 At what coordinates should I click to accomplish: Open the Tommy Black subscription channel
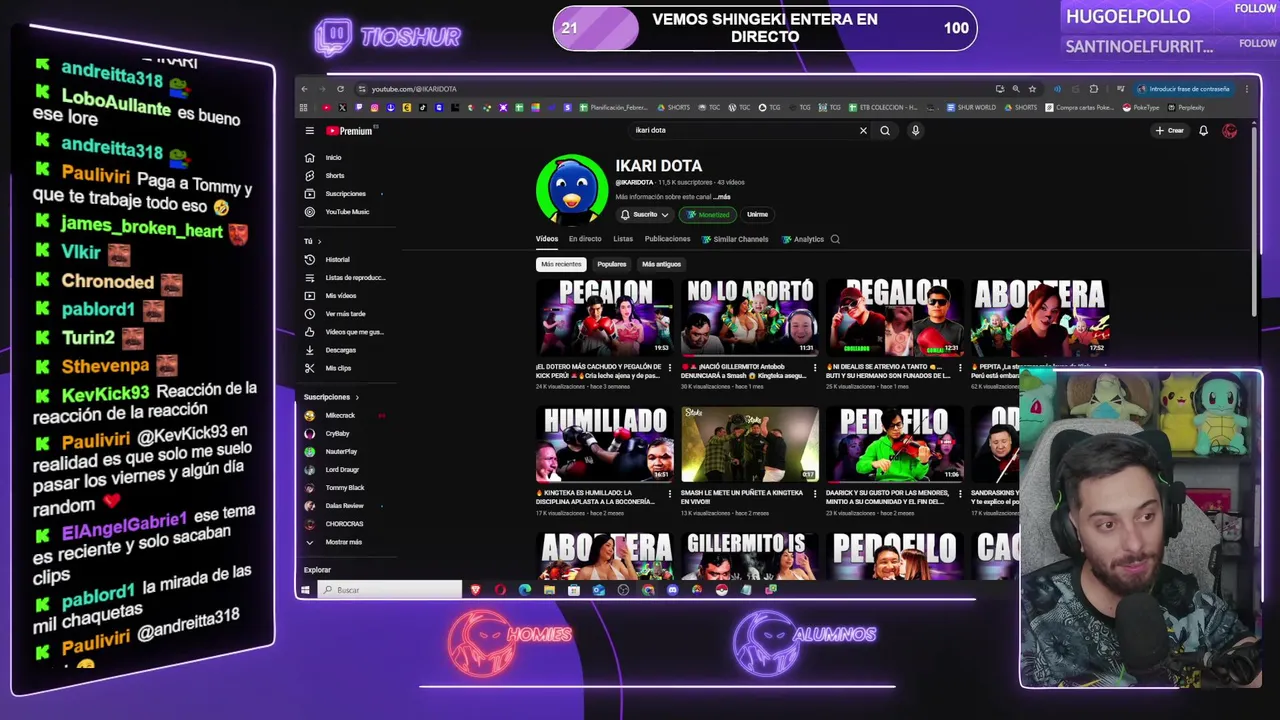pos(345,488)
